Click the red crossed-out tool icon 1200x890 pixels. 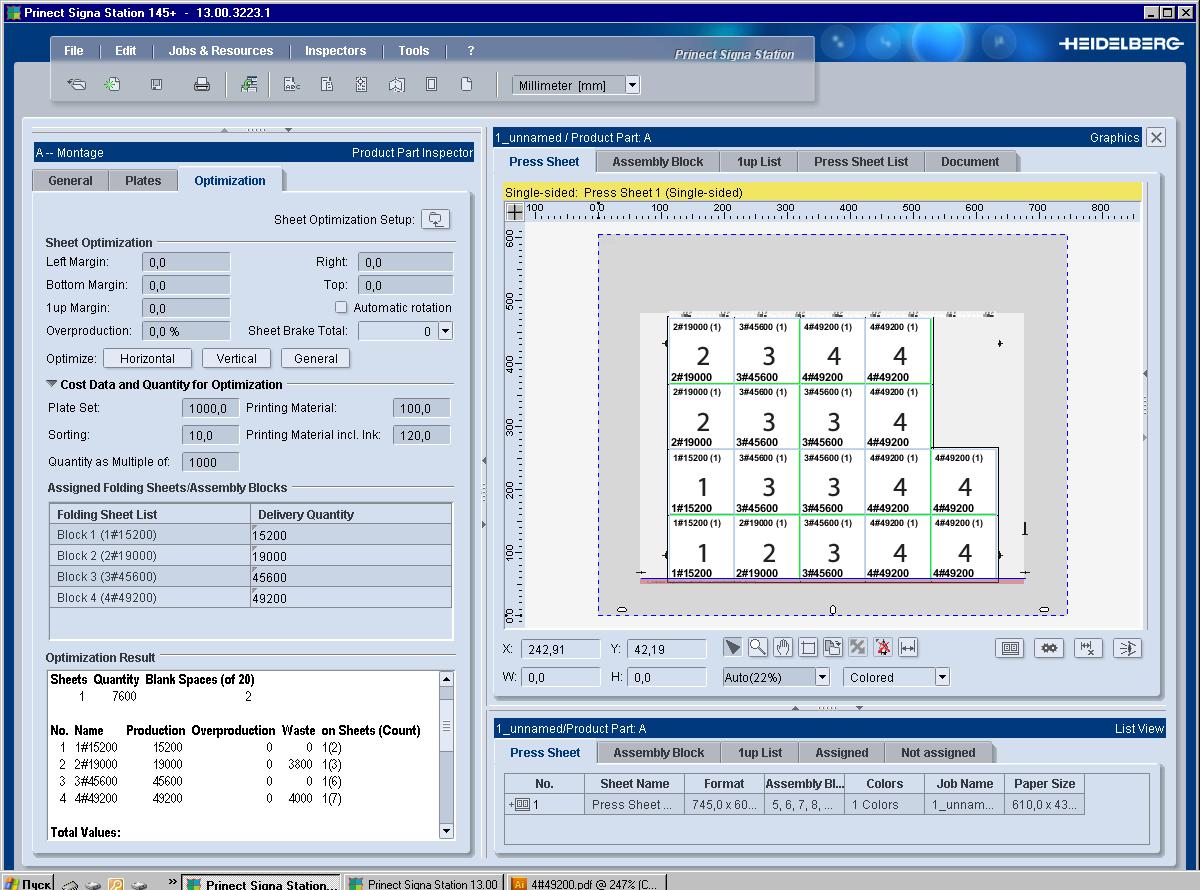883,648
